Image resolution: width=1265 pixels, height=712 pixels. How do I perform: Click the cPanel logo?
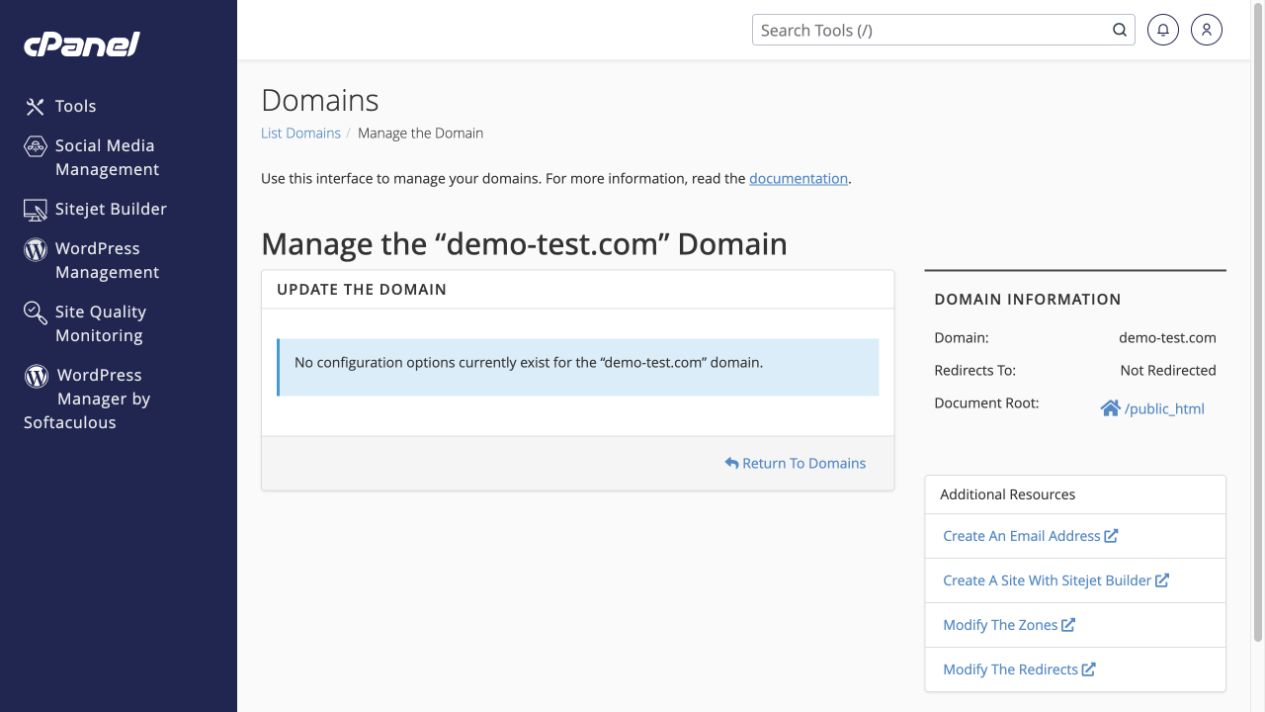click(81, 44)
